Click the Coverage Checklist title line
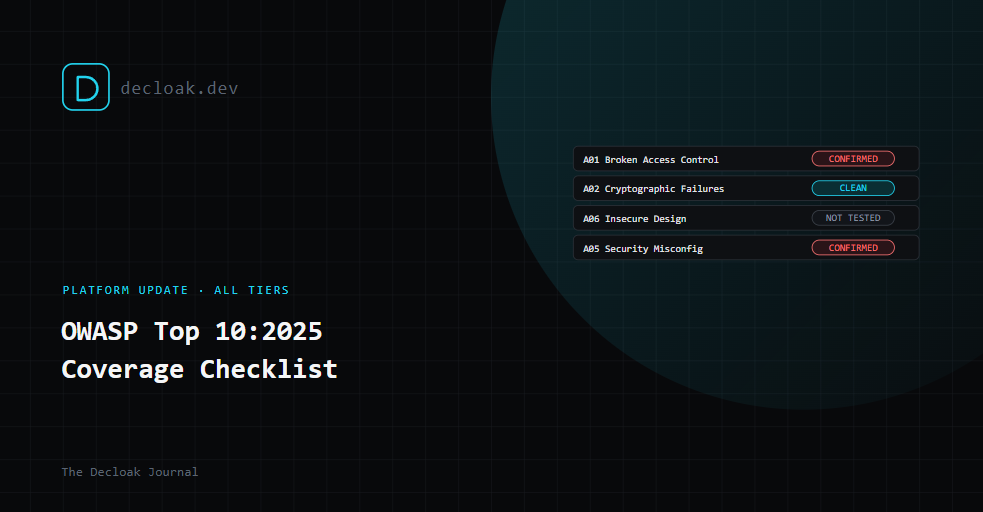The width and height of the screenshot is (983, 512). point(199,369)
